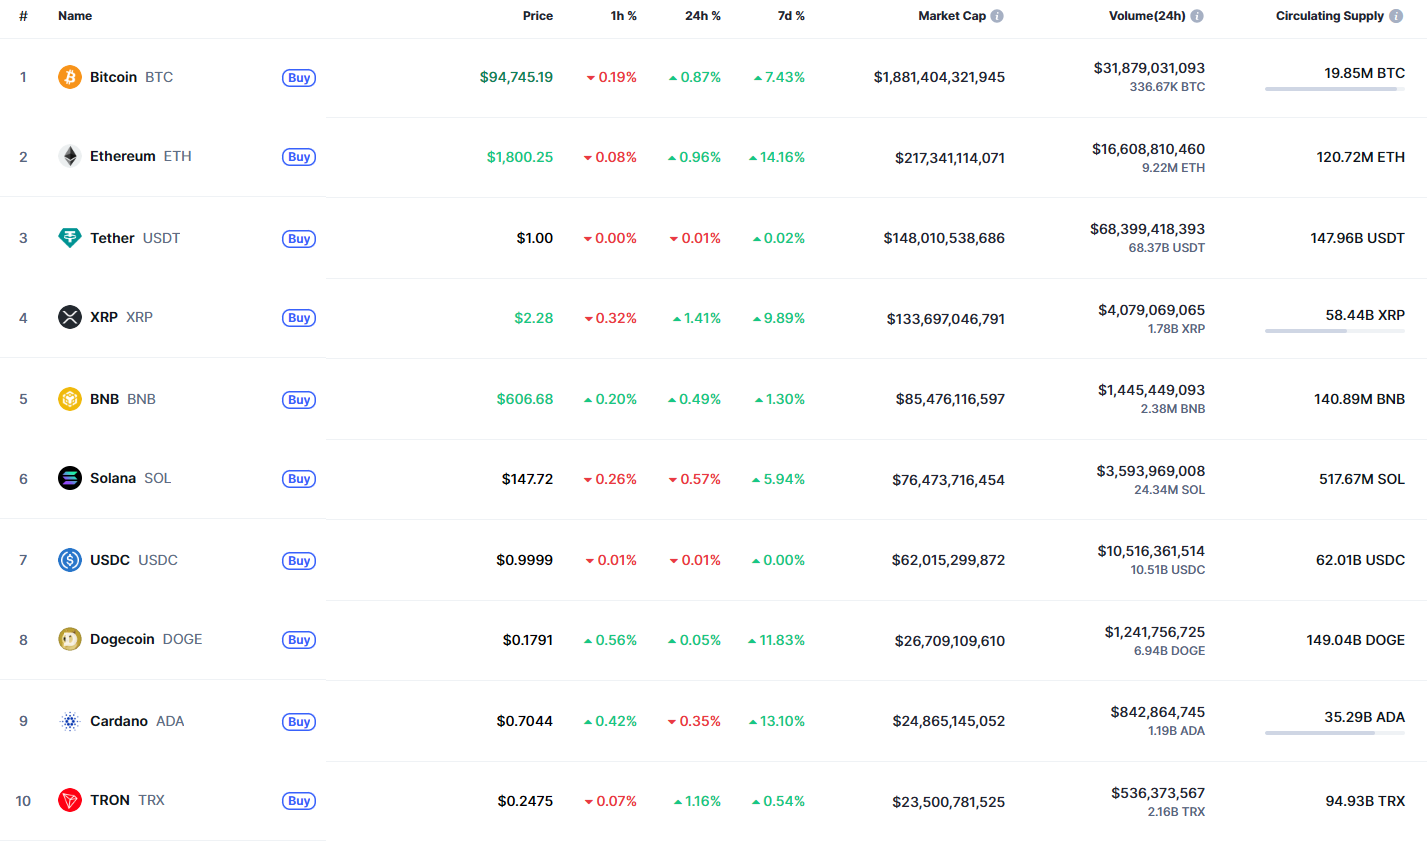
Task: Show the Volume(24h) info tooltip icon
Action: (x=1197, y=16)
